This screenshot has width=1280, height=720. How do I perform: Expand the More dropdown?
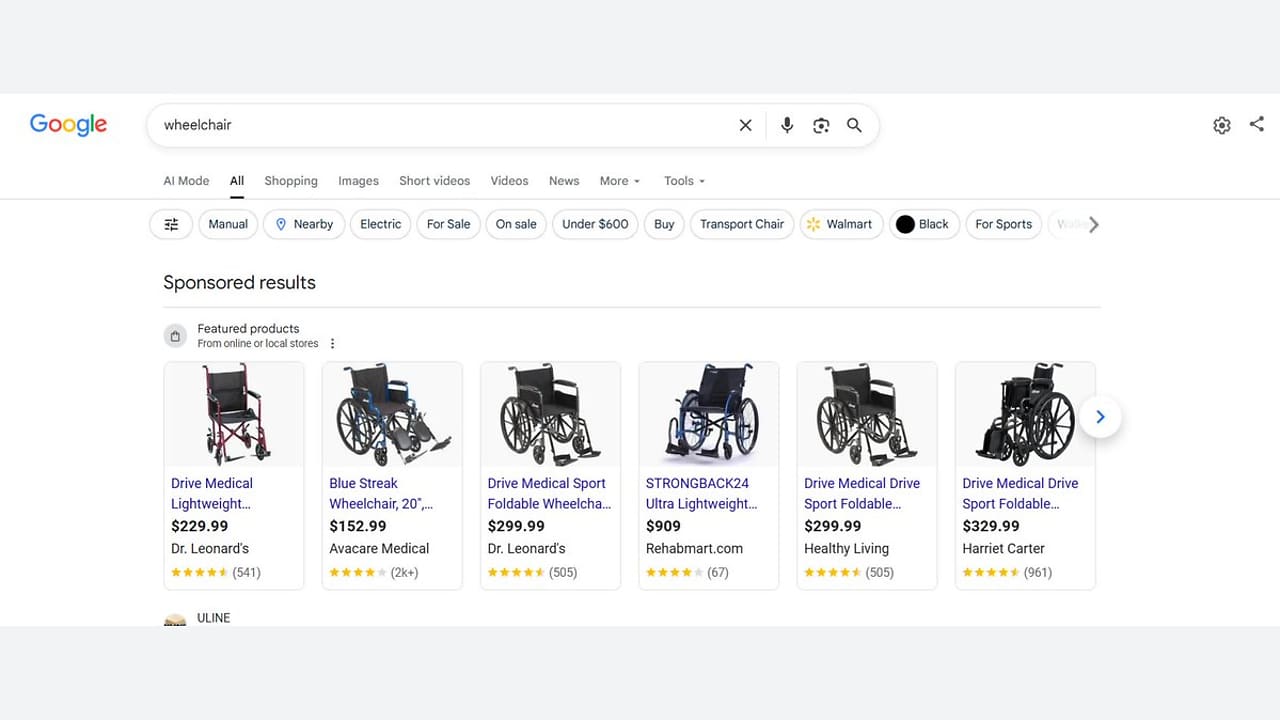pos(620,181)
